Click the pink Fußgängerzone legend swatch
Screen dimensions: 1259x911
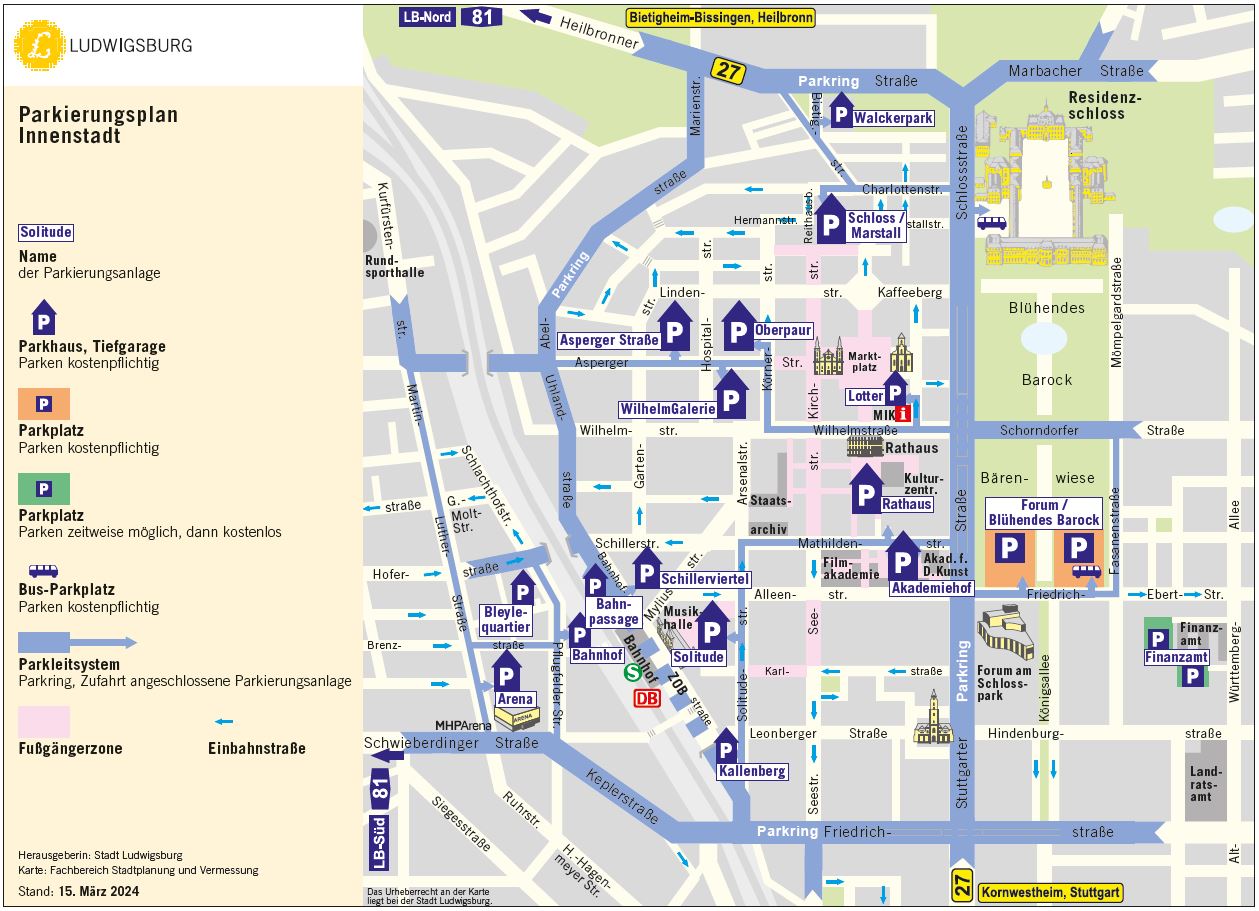[44, 721]
